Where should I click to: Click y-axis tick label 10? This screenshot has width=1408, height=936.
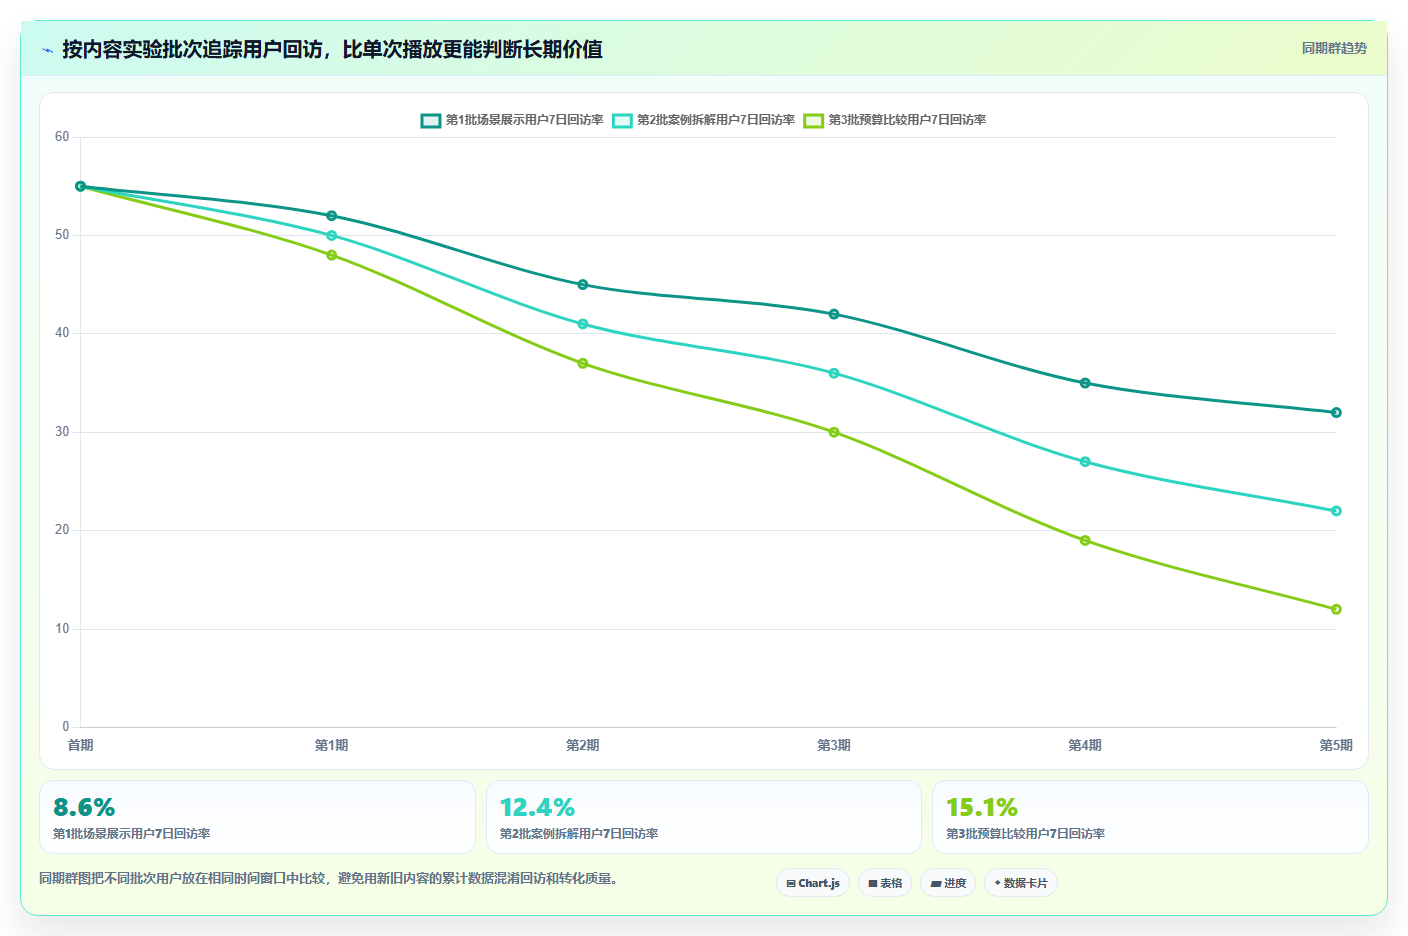(x=62, y=629)
